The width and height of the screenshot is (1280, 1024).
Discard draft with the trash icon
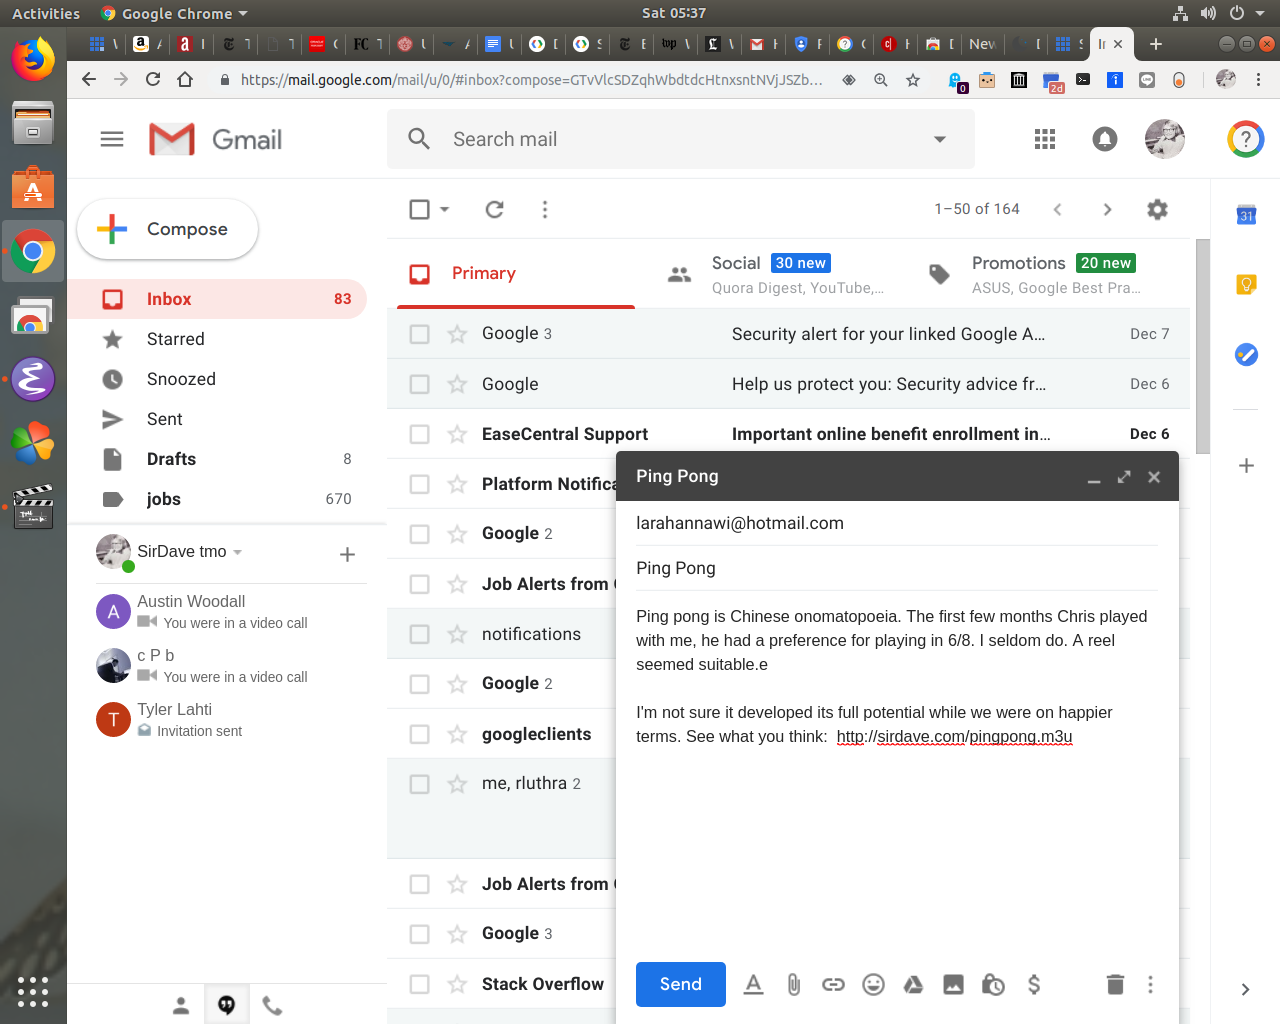click(1115, 985)
